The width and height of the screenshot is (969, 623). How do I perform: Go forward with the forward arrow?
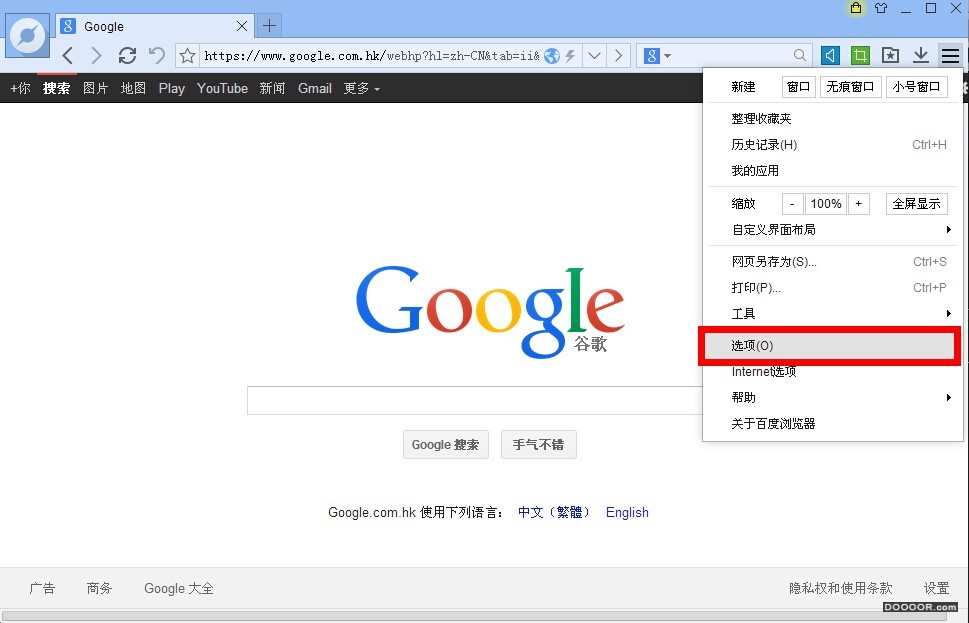[96, 56]
